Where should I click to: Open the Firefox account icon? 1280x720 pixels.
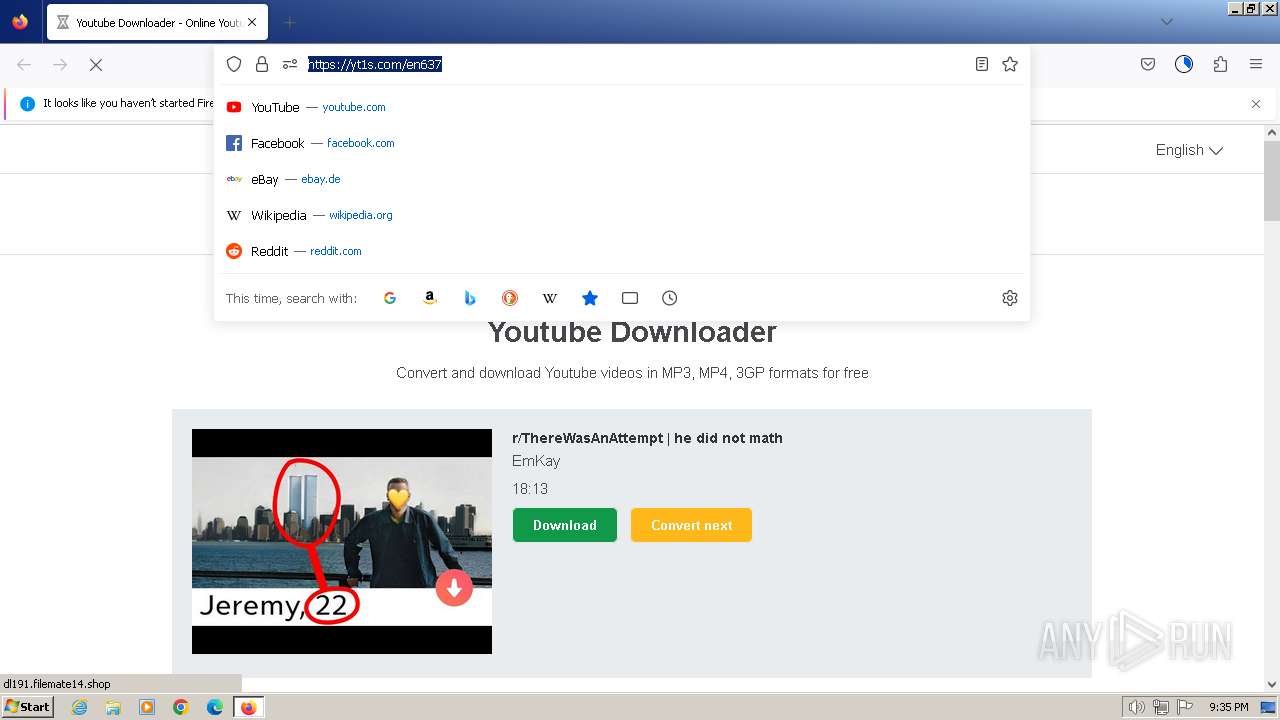click(x=1184, y=64)
